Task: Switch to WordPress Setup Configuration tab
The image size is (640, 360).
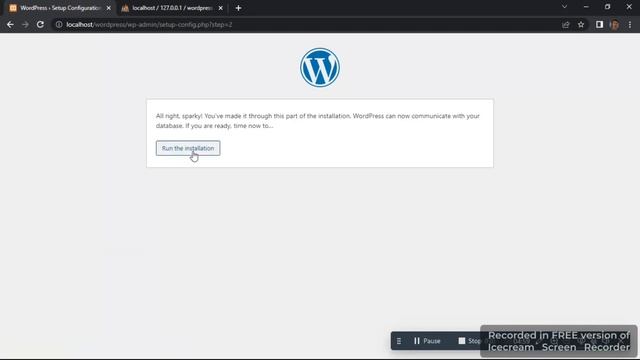Action: pos(60,8)
